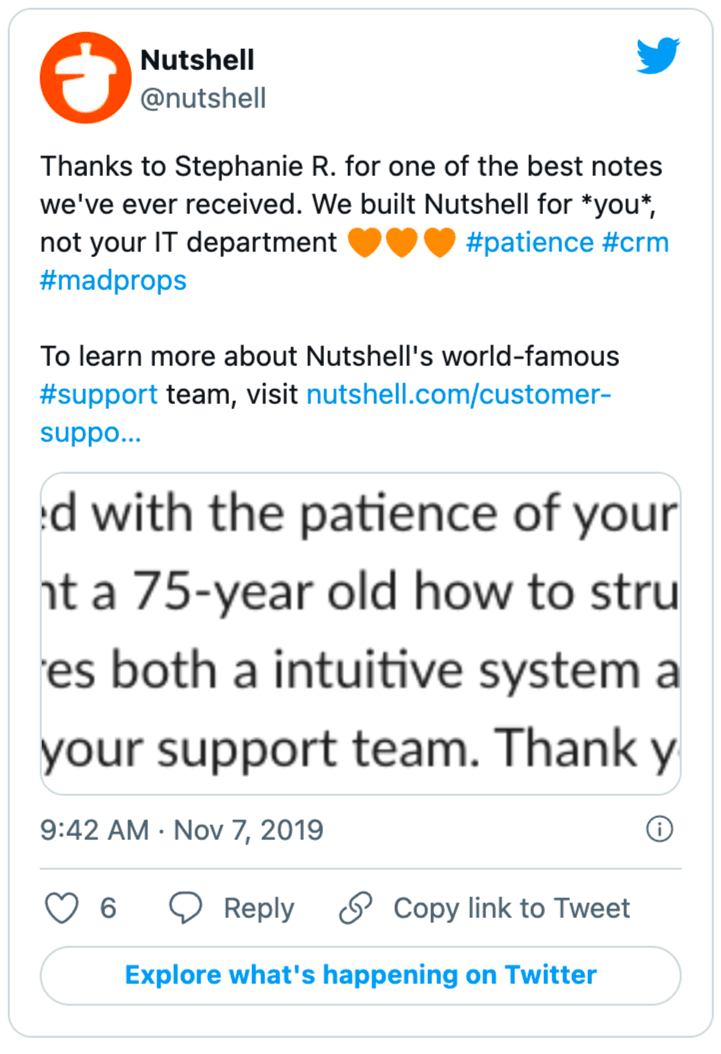This screenshot has width=721, height=1054.
Task: Visit the @nutshell handle
Action: tap(203, 98)
